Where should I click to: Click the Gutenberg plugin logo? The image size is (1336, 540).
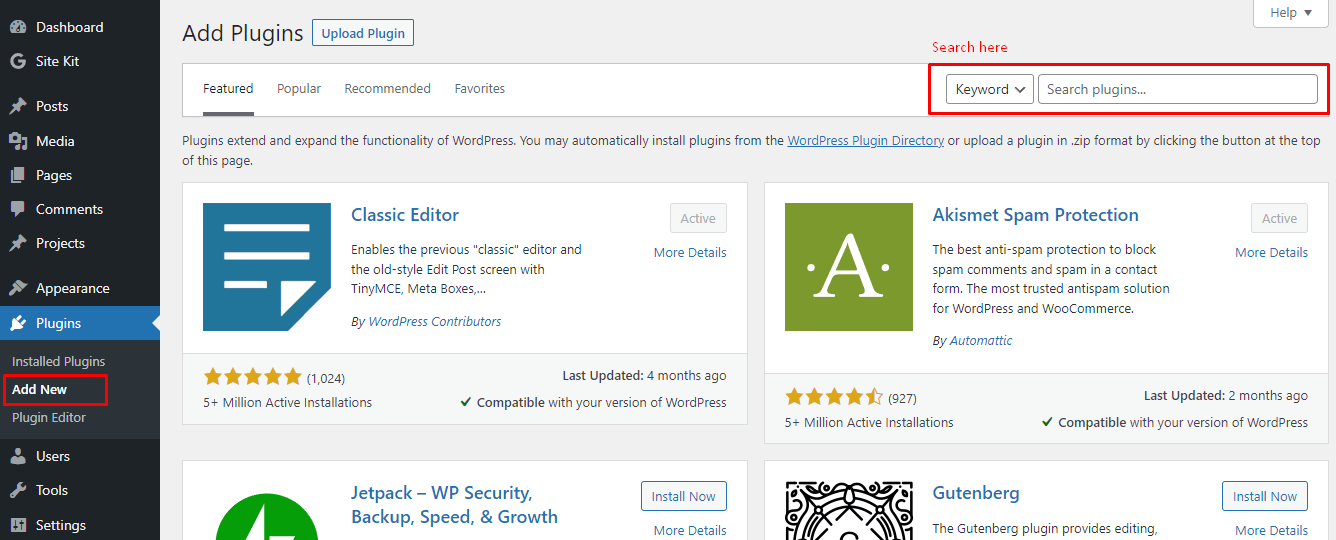coord(849,511)
